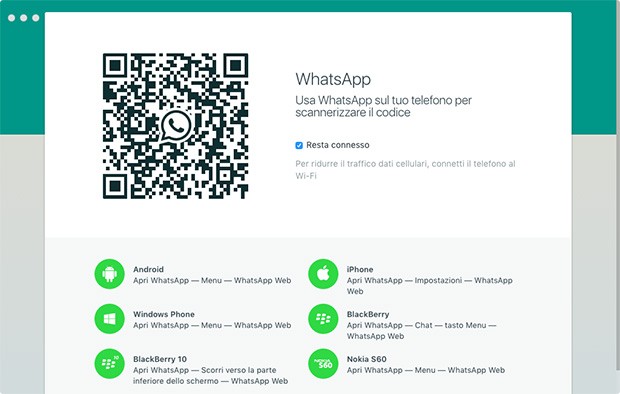Uncheck the Resta connesso checkbox
The width and height of the screenshot is (620, 394).
click(299, 145)
